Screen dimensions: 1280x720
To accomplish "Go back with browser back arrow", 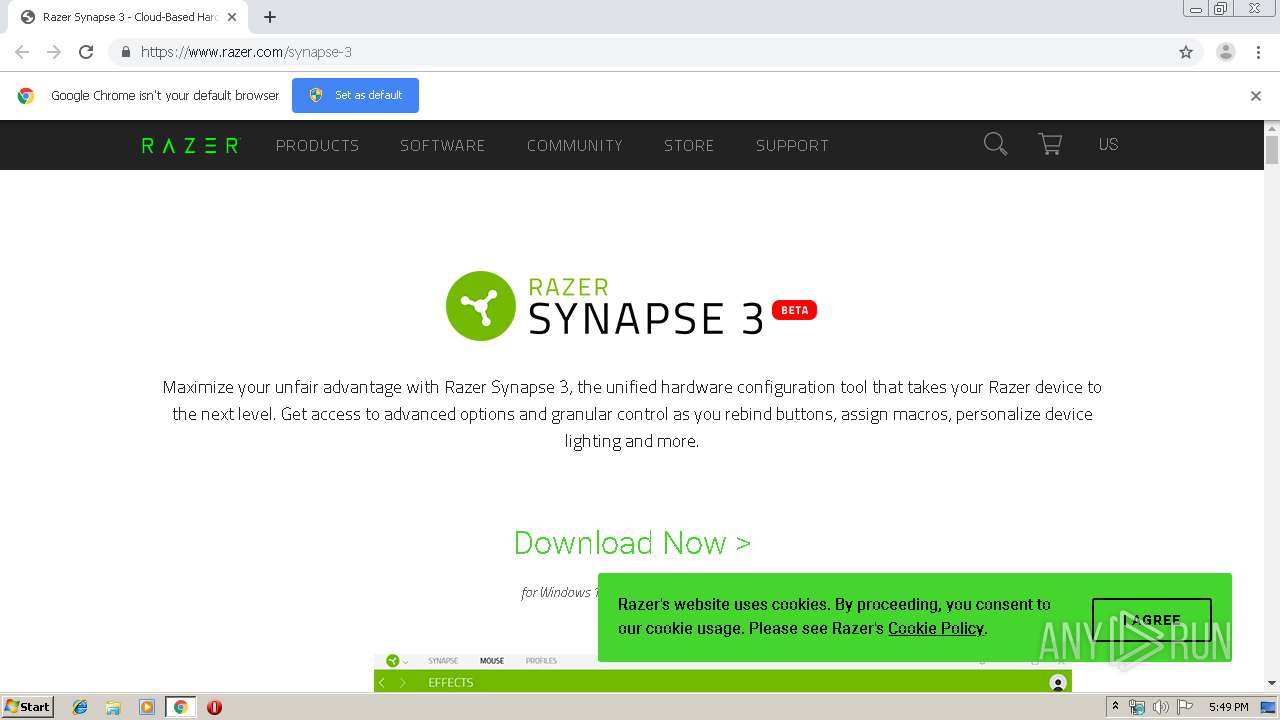I will [x=22, y=52].
